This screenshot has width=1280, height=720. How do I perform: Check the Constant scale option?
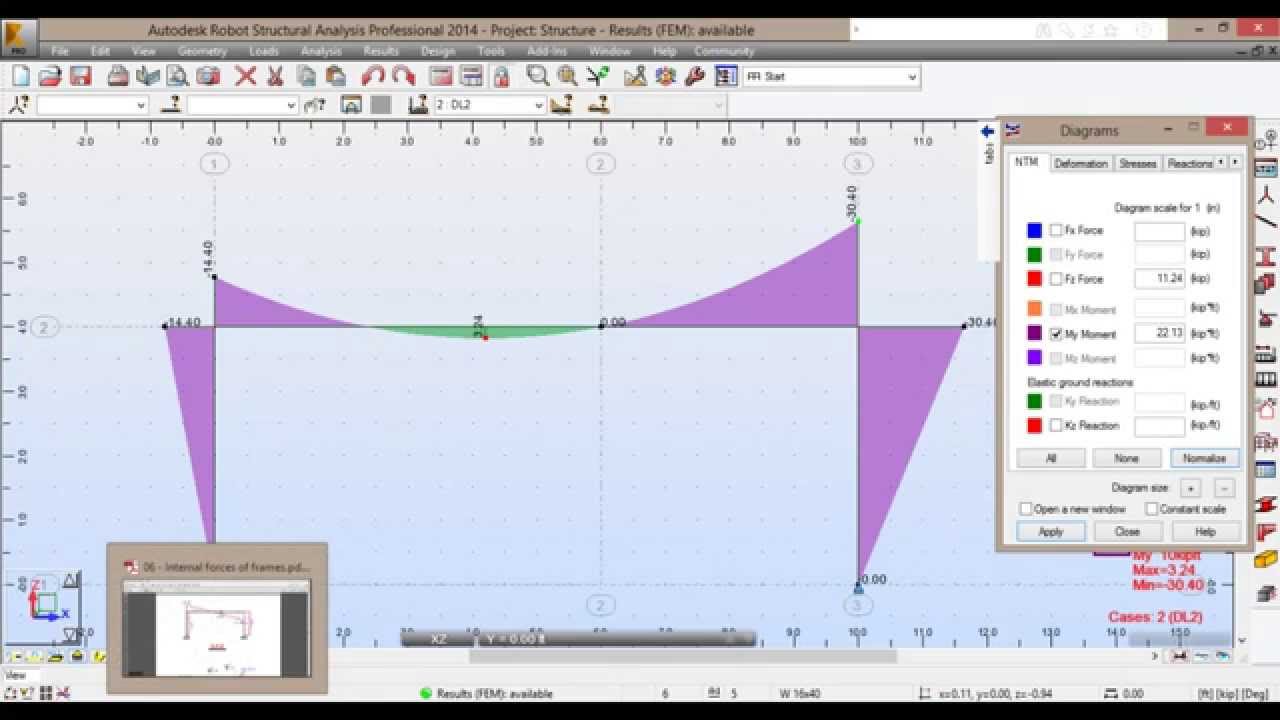tap(1152, 509)
